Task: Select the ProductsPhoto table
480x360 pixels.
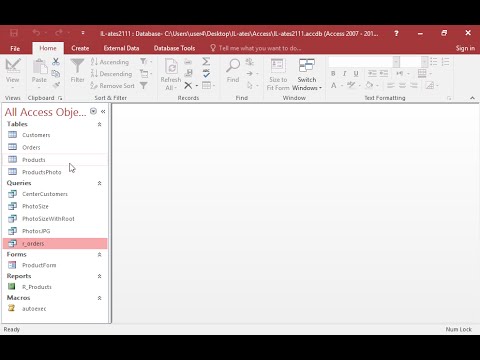Action: pyautogui.click(x=55, y=172)
